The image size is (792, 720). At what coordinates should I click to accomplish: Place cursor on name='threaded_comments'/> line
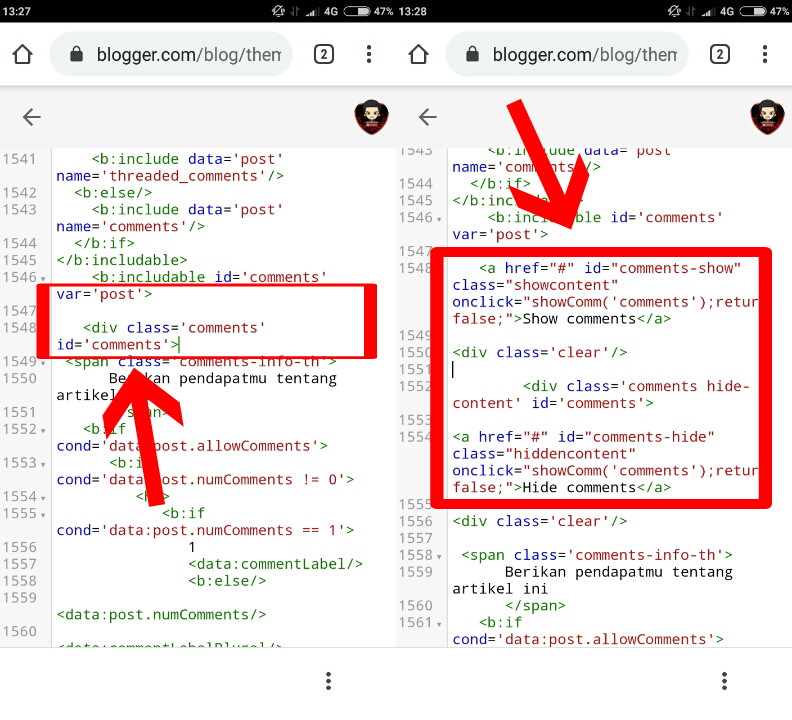(x=170, y=176)
